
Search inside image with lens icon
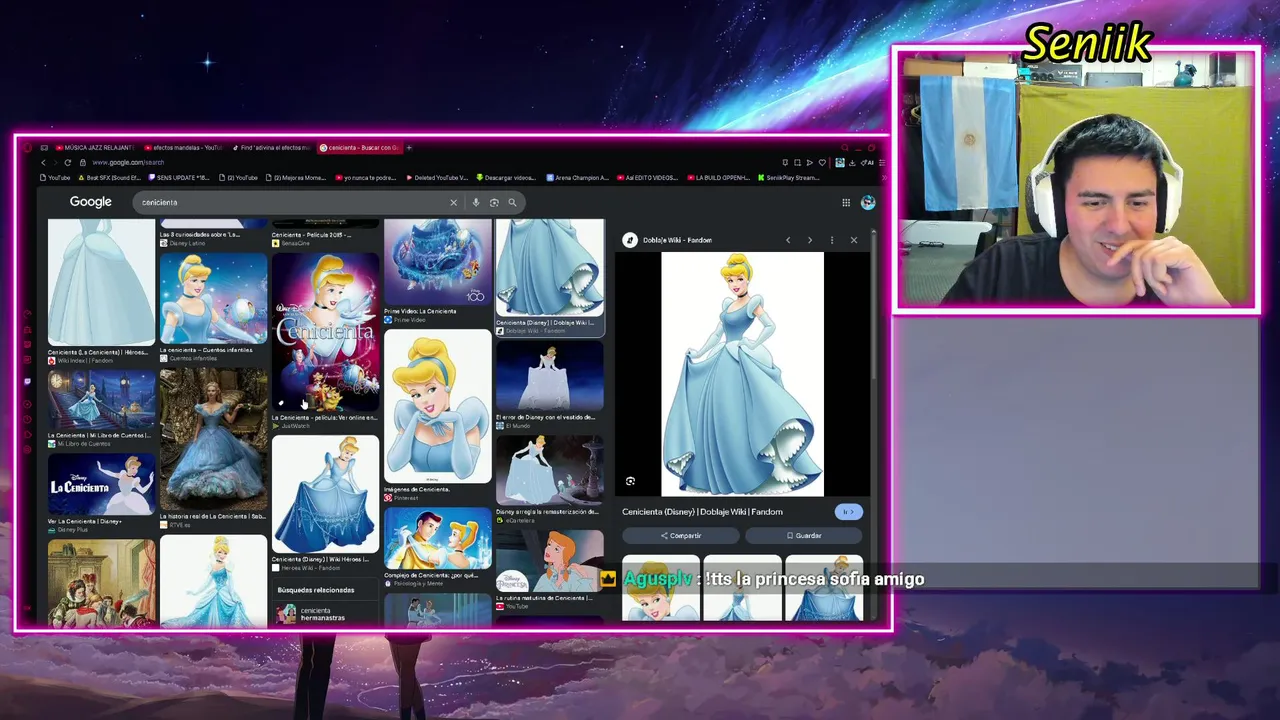pyautogui.click(x=630, y=482)
